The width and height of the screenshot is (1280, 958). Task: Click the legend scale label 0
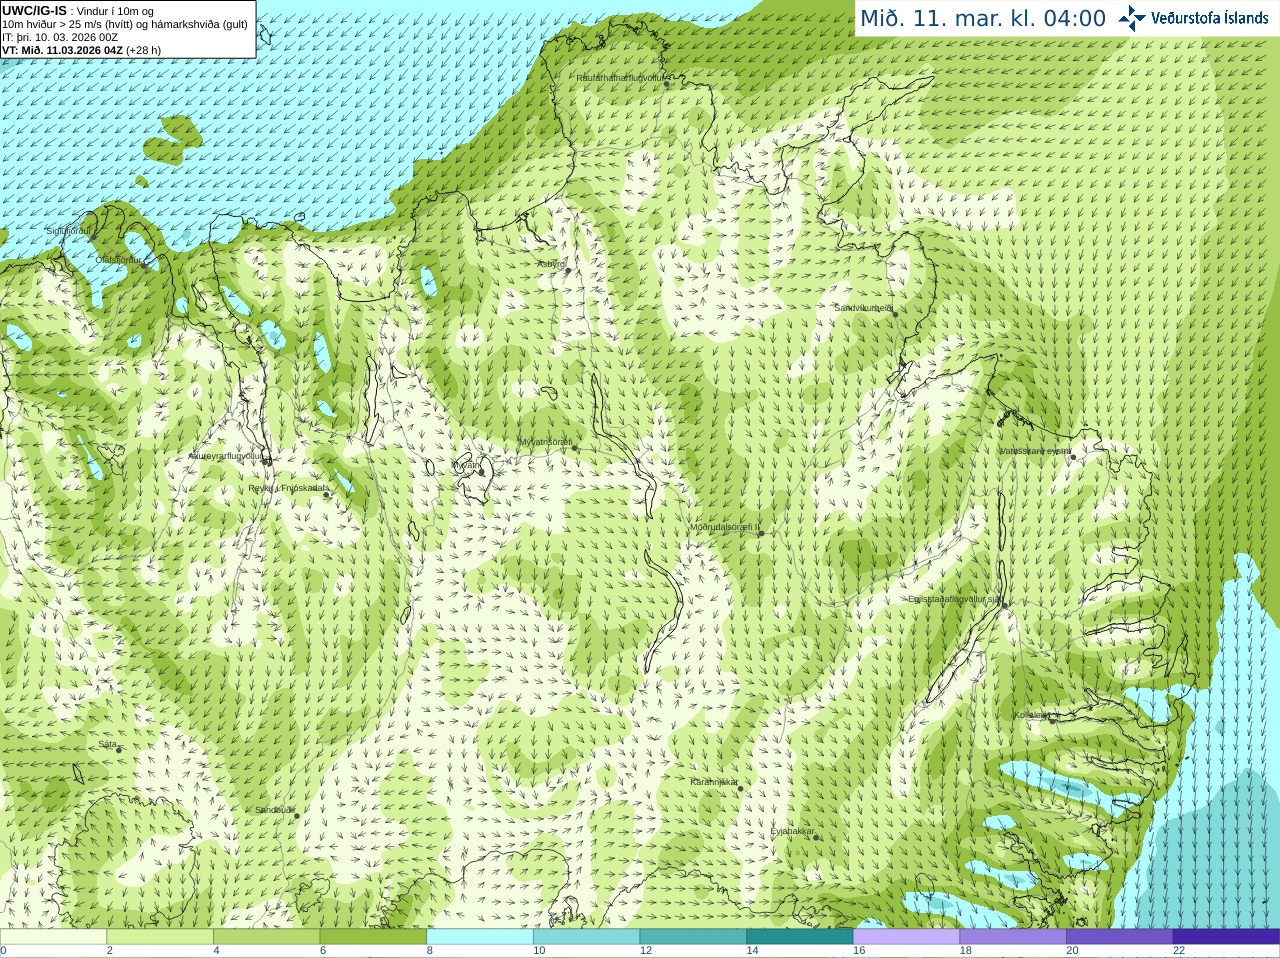point(3,951)
